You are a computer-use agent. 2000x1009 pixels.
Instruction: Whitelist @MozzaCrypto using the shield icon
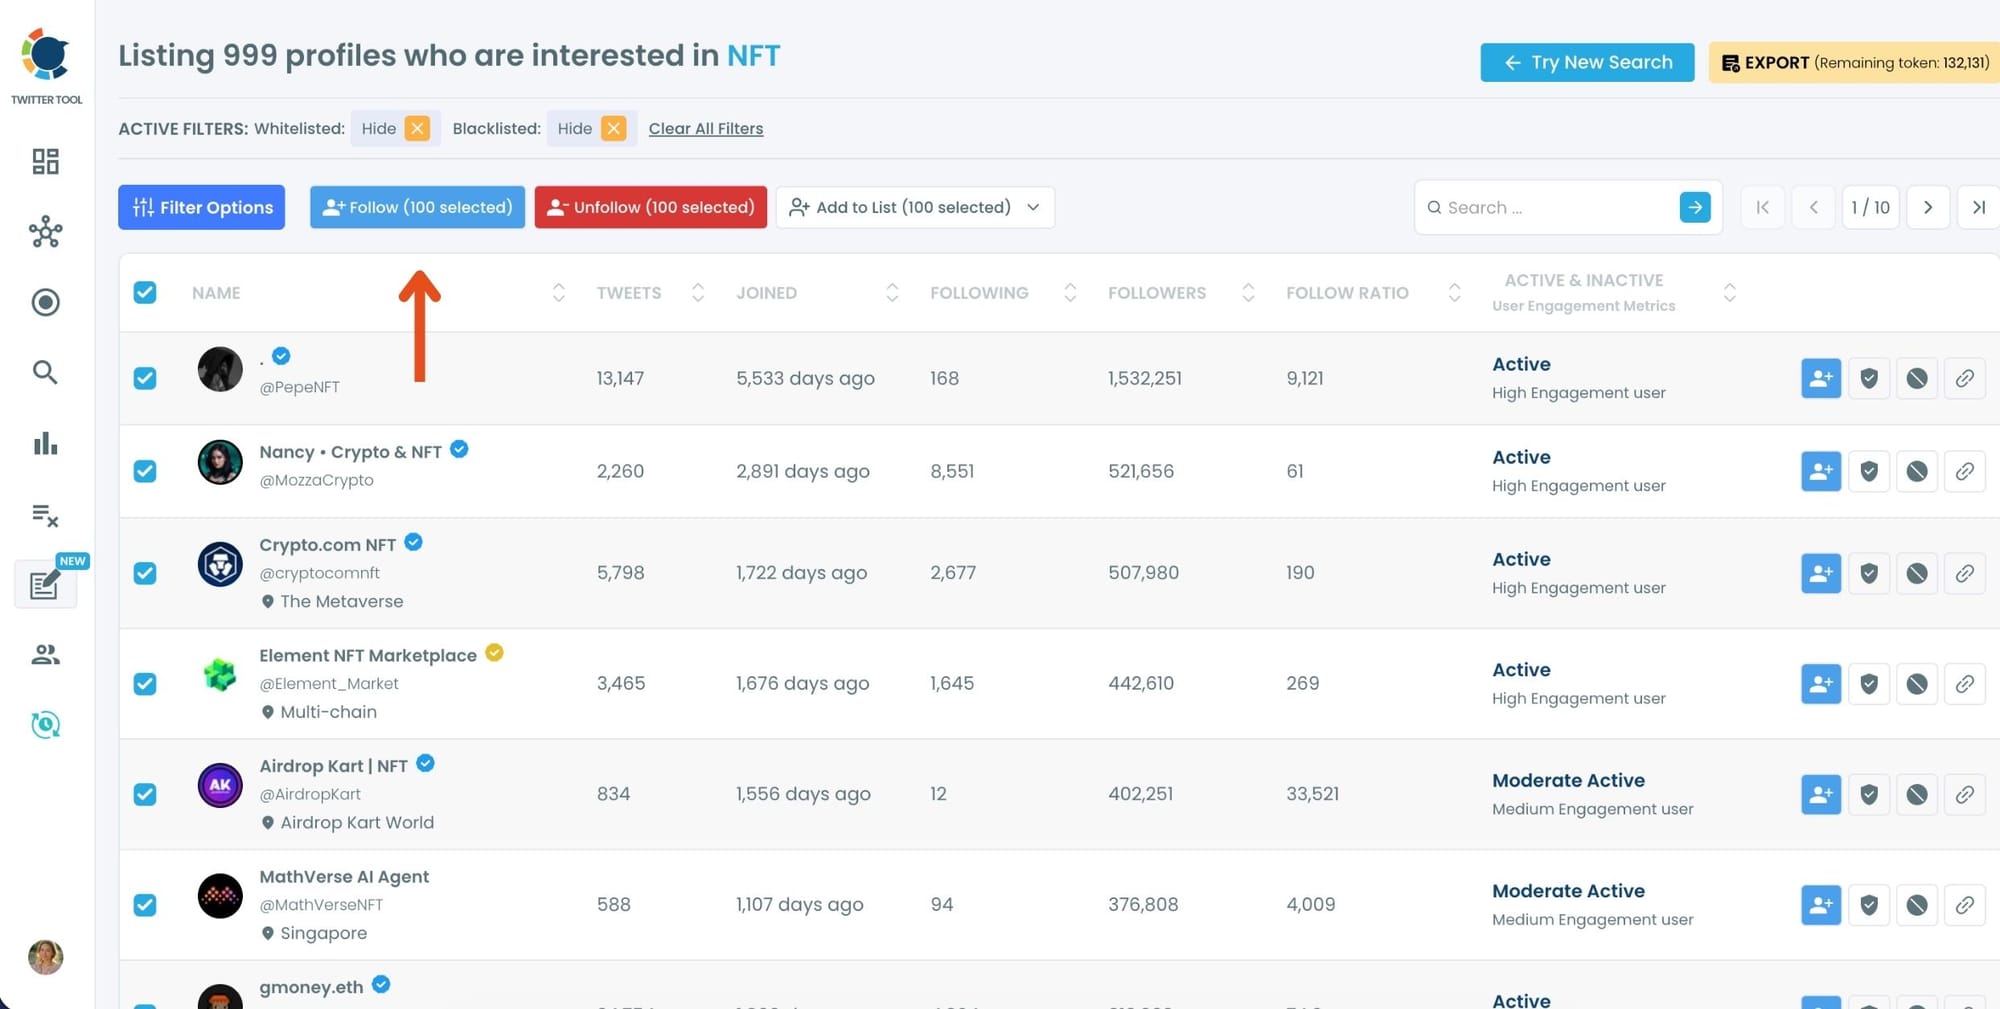1868,471
